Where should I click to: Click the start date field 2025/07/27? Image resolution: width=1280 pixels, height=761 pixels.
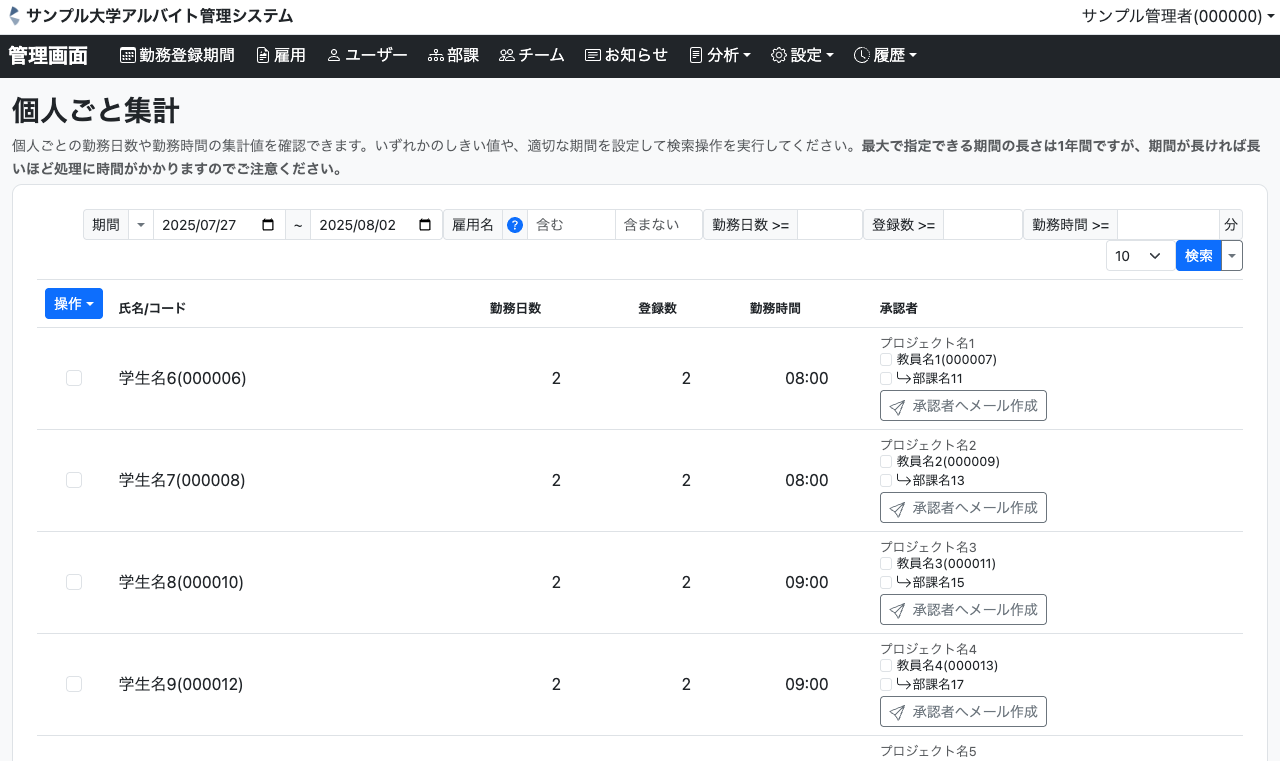219,225
